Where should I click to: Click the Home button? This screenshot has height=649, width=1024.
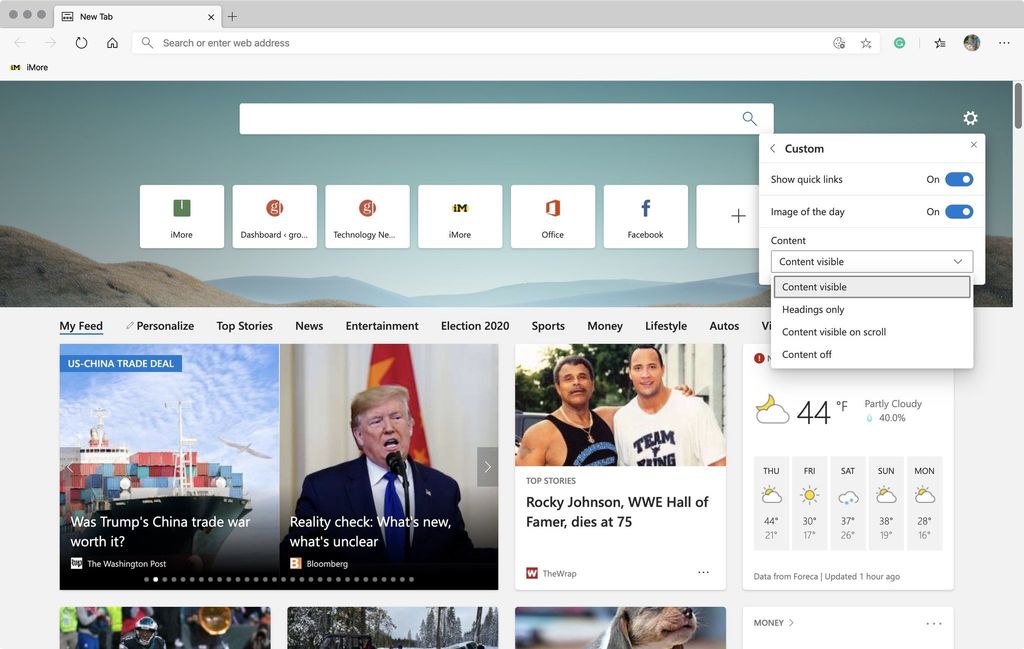[x=112, y=43]
